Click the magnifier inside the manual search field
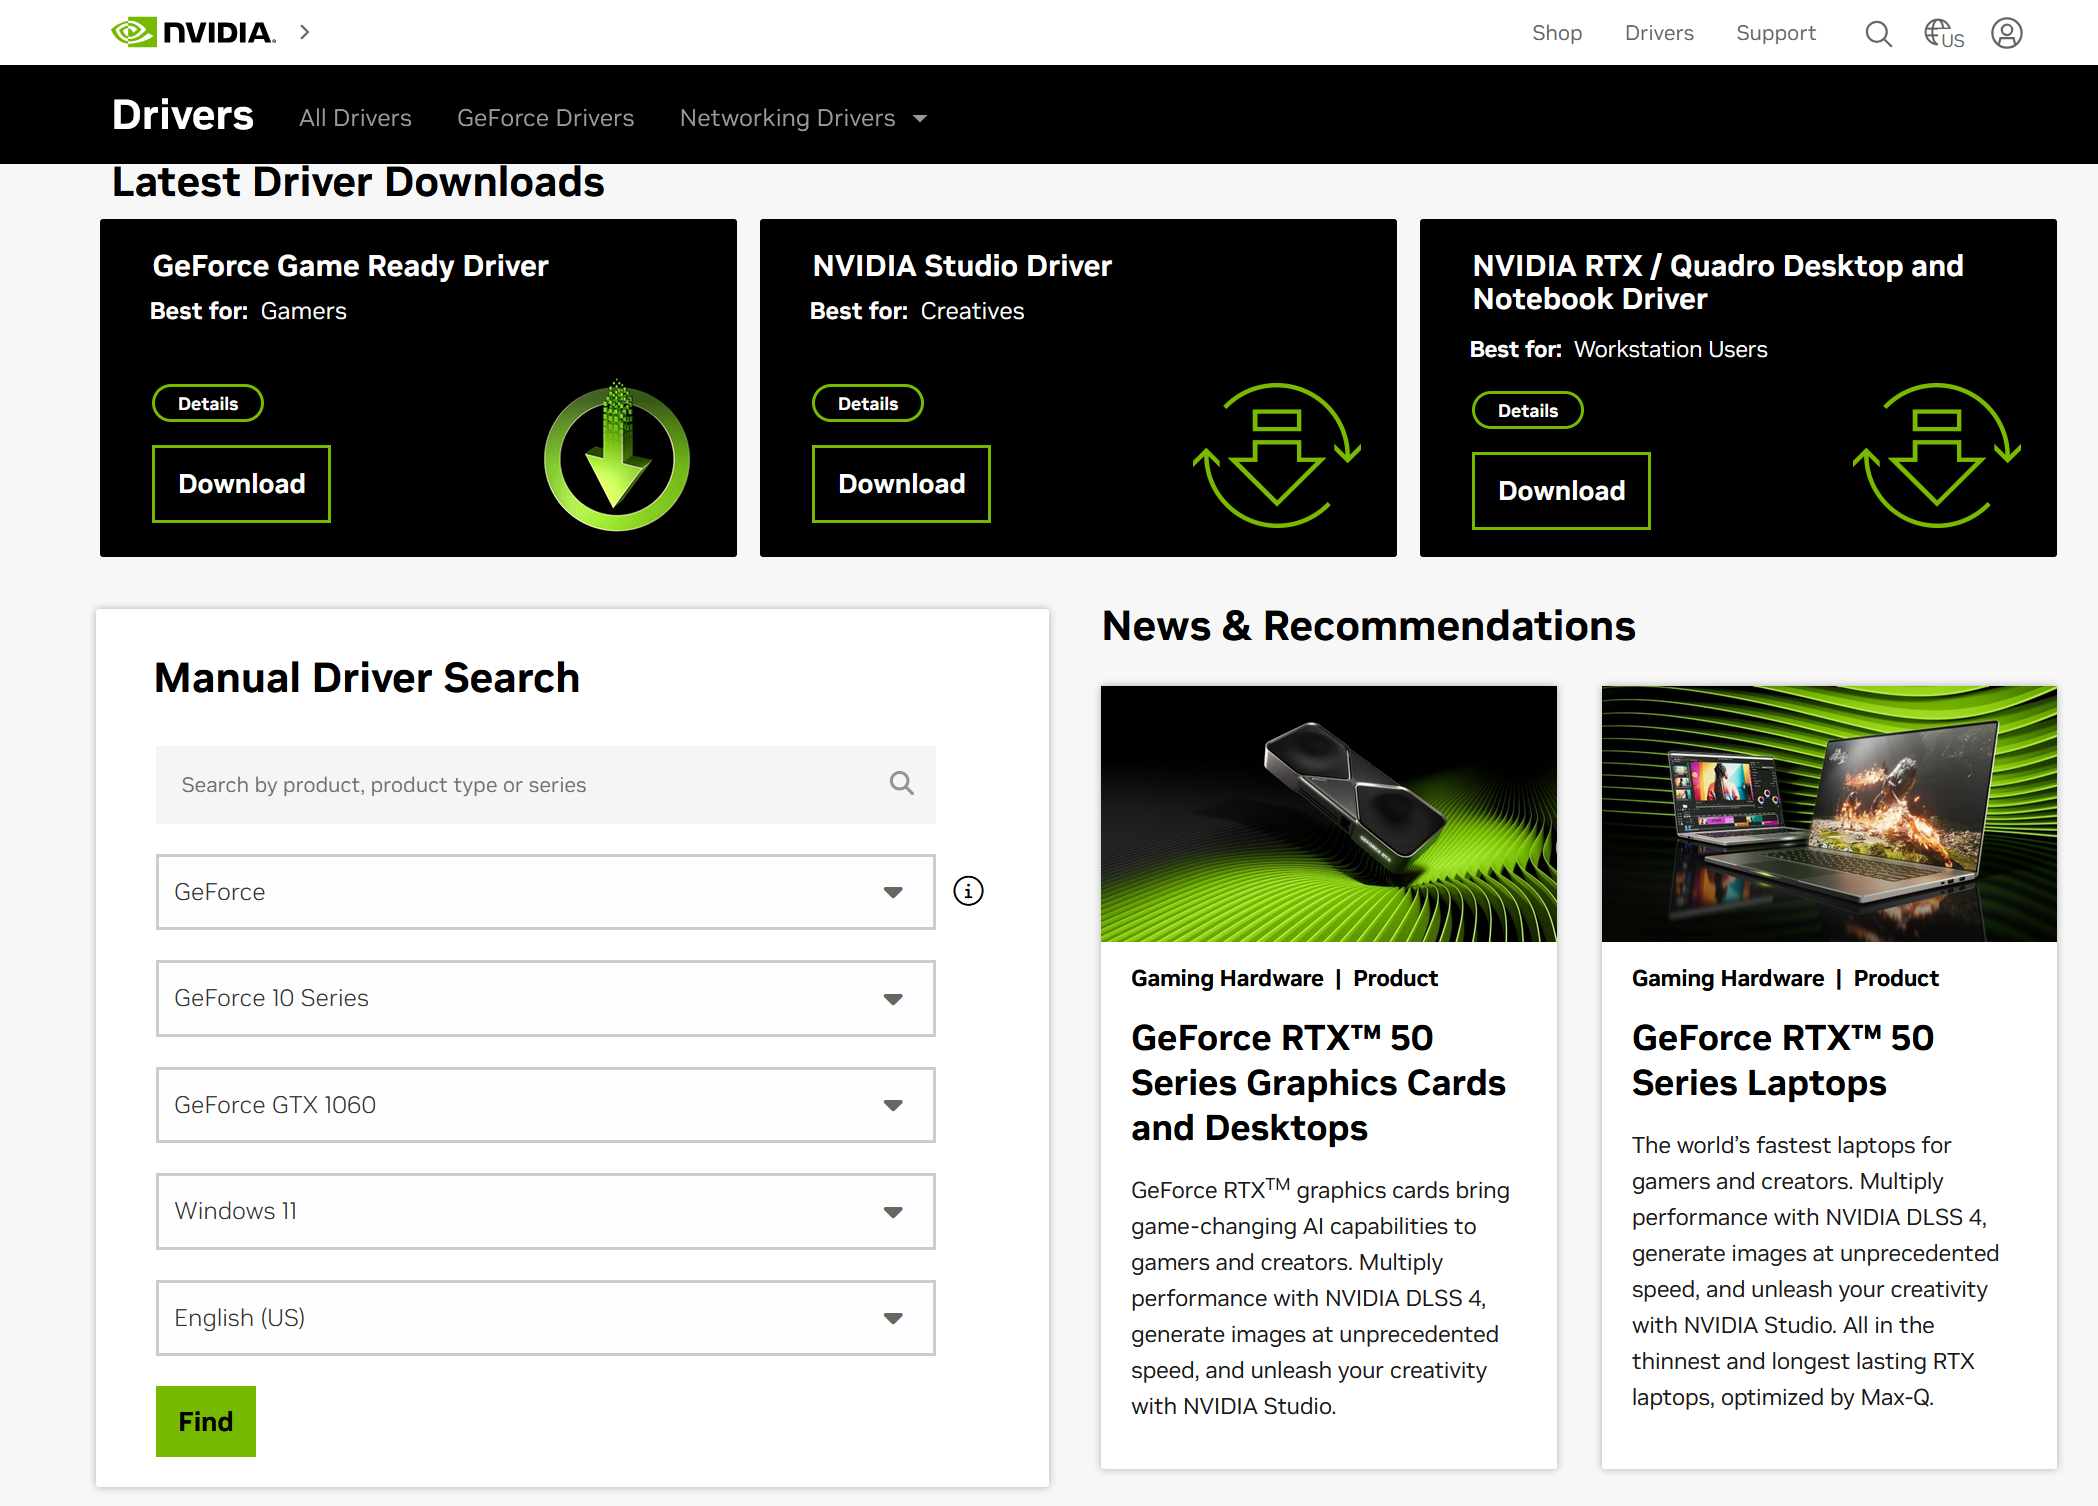The width and height of the screenshot is (2098, 1506). click(901, 784)
